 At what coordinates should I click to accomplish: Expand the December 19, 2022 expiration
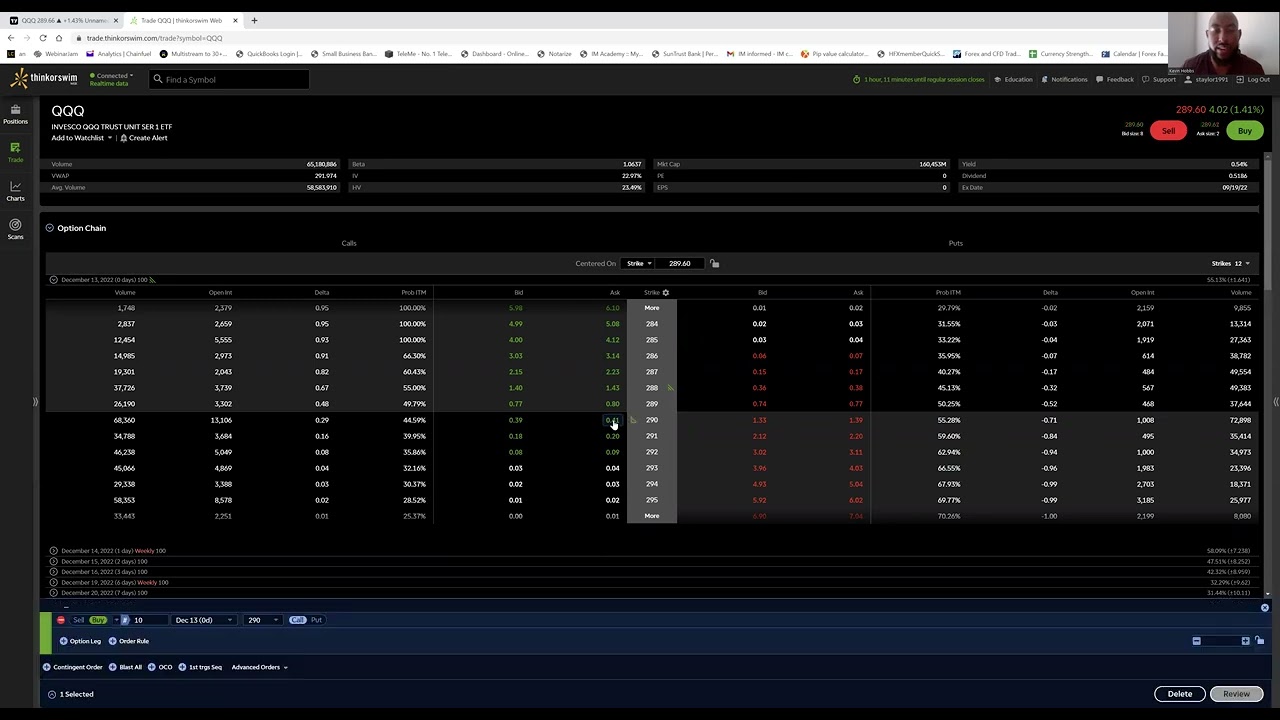(x=54, y=583)
